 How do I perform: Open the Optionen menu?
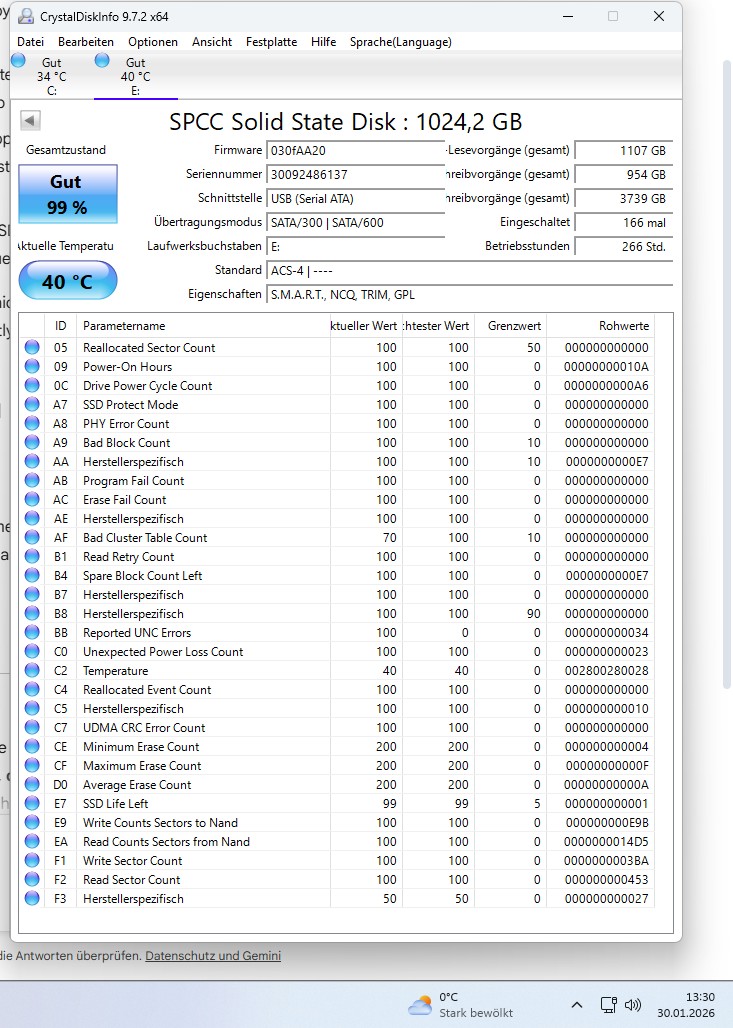(153, 42)
